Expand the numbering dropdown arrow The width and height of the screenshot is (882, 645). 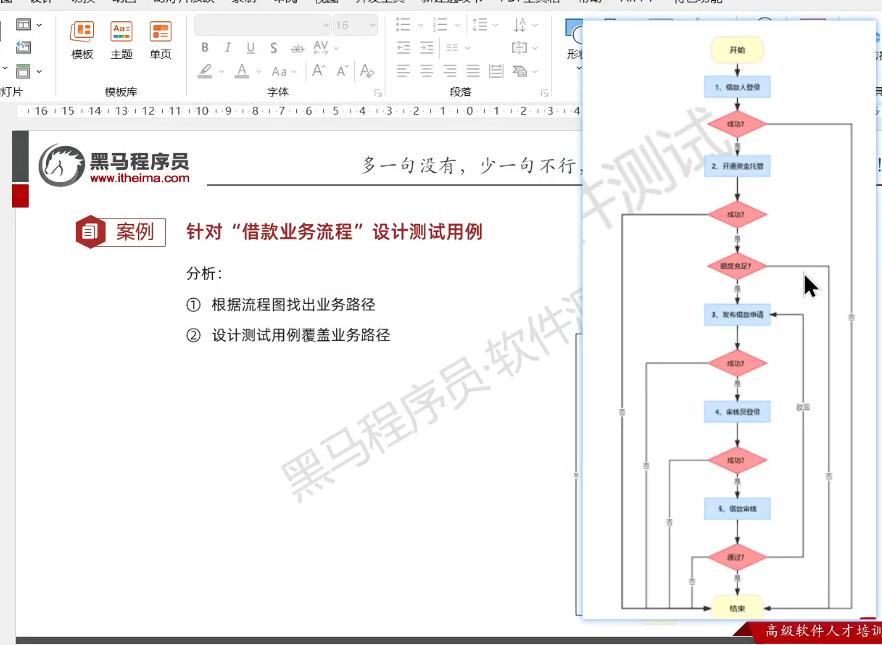pos(457,25)
